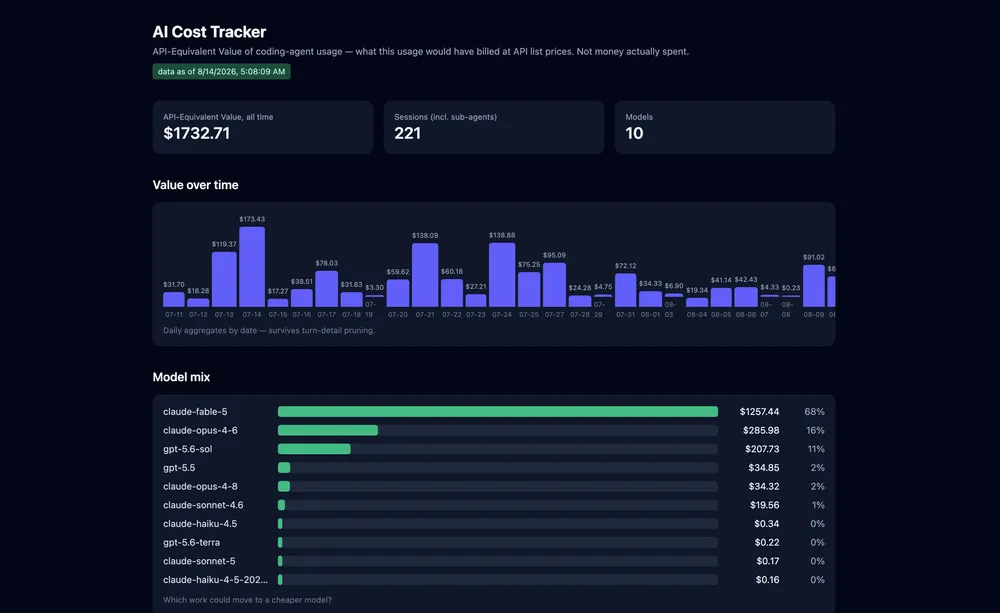Viewport: 1000px width, 613px height.
Task: Click the $285.98 amount
Action: click(x=761, y=431)
